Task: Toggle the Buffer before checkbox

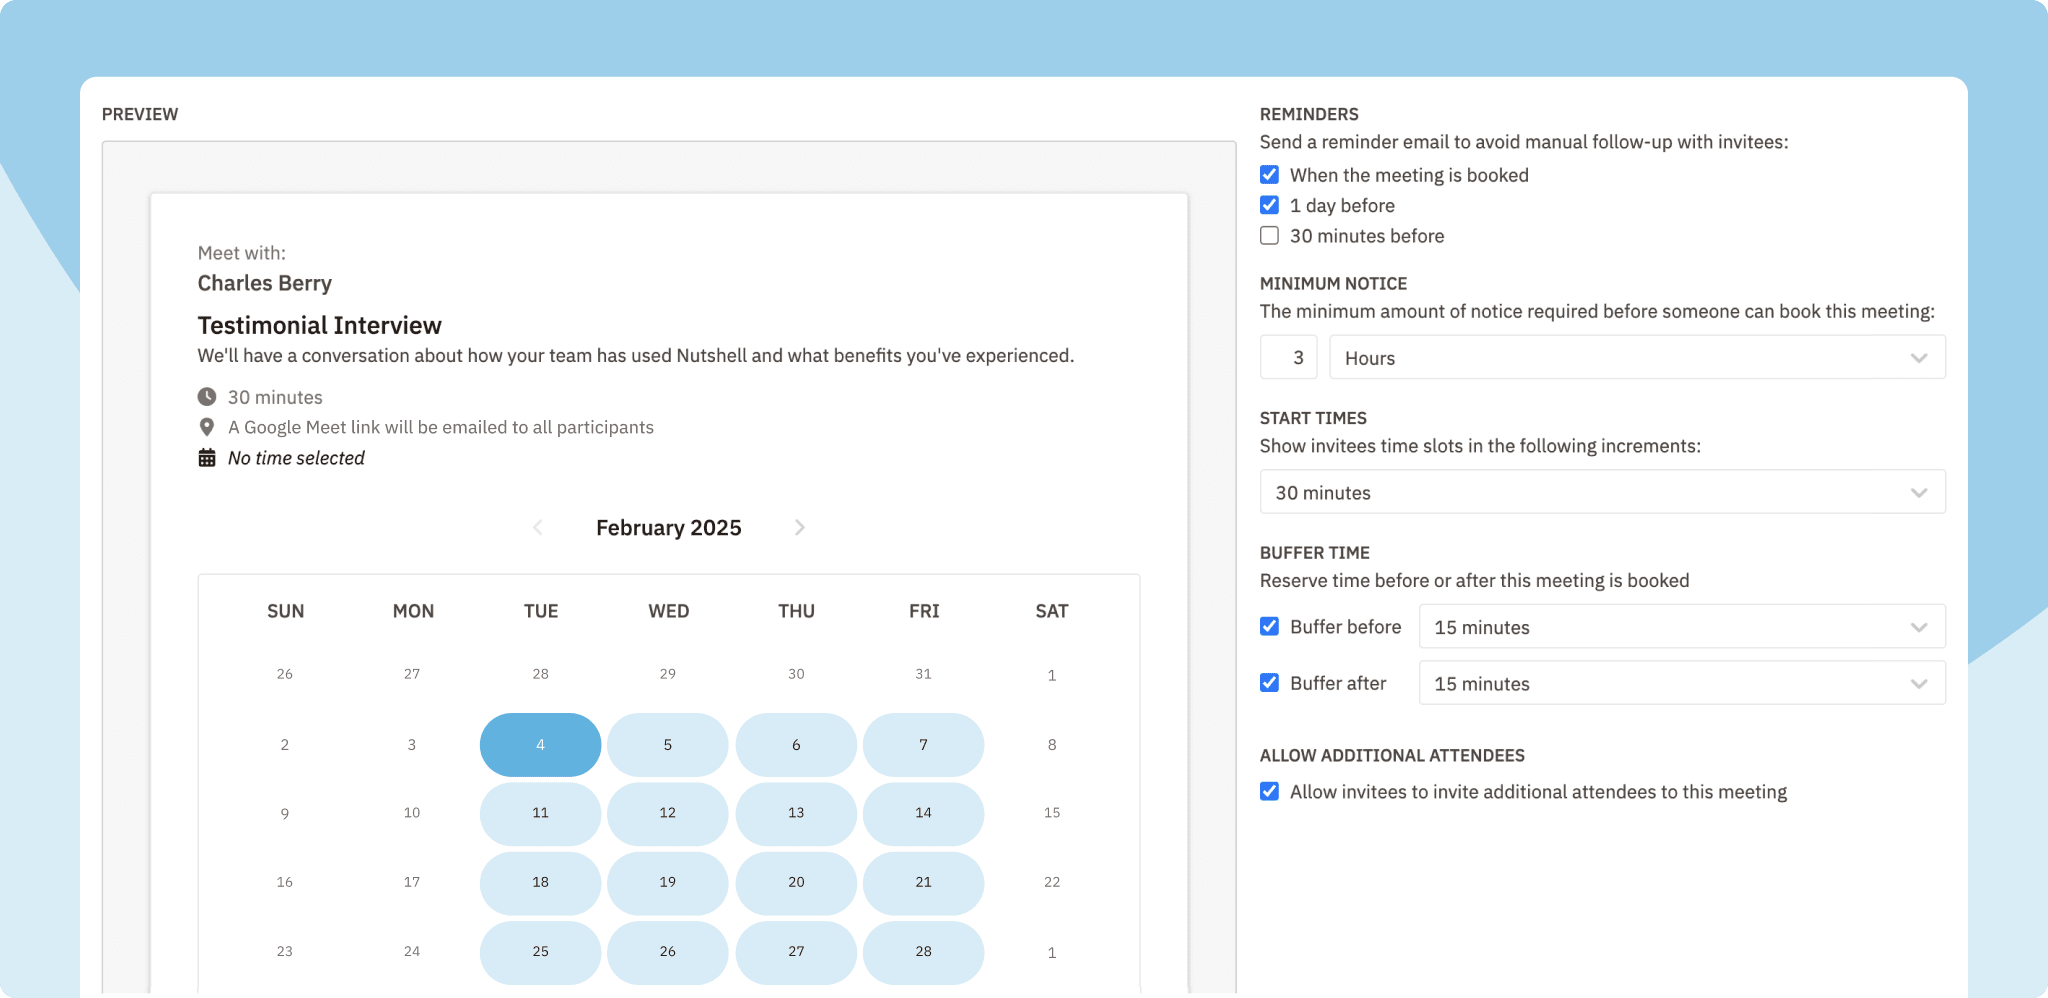Action: (x=1269, y=627)
